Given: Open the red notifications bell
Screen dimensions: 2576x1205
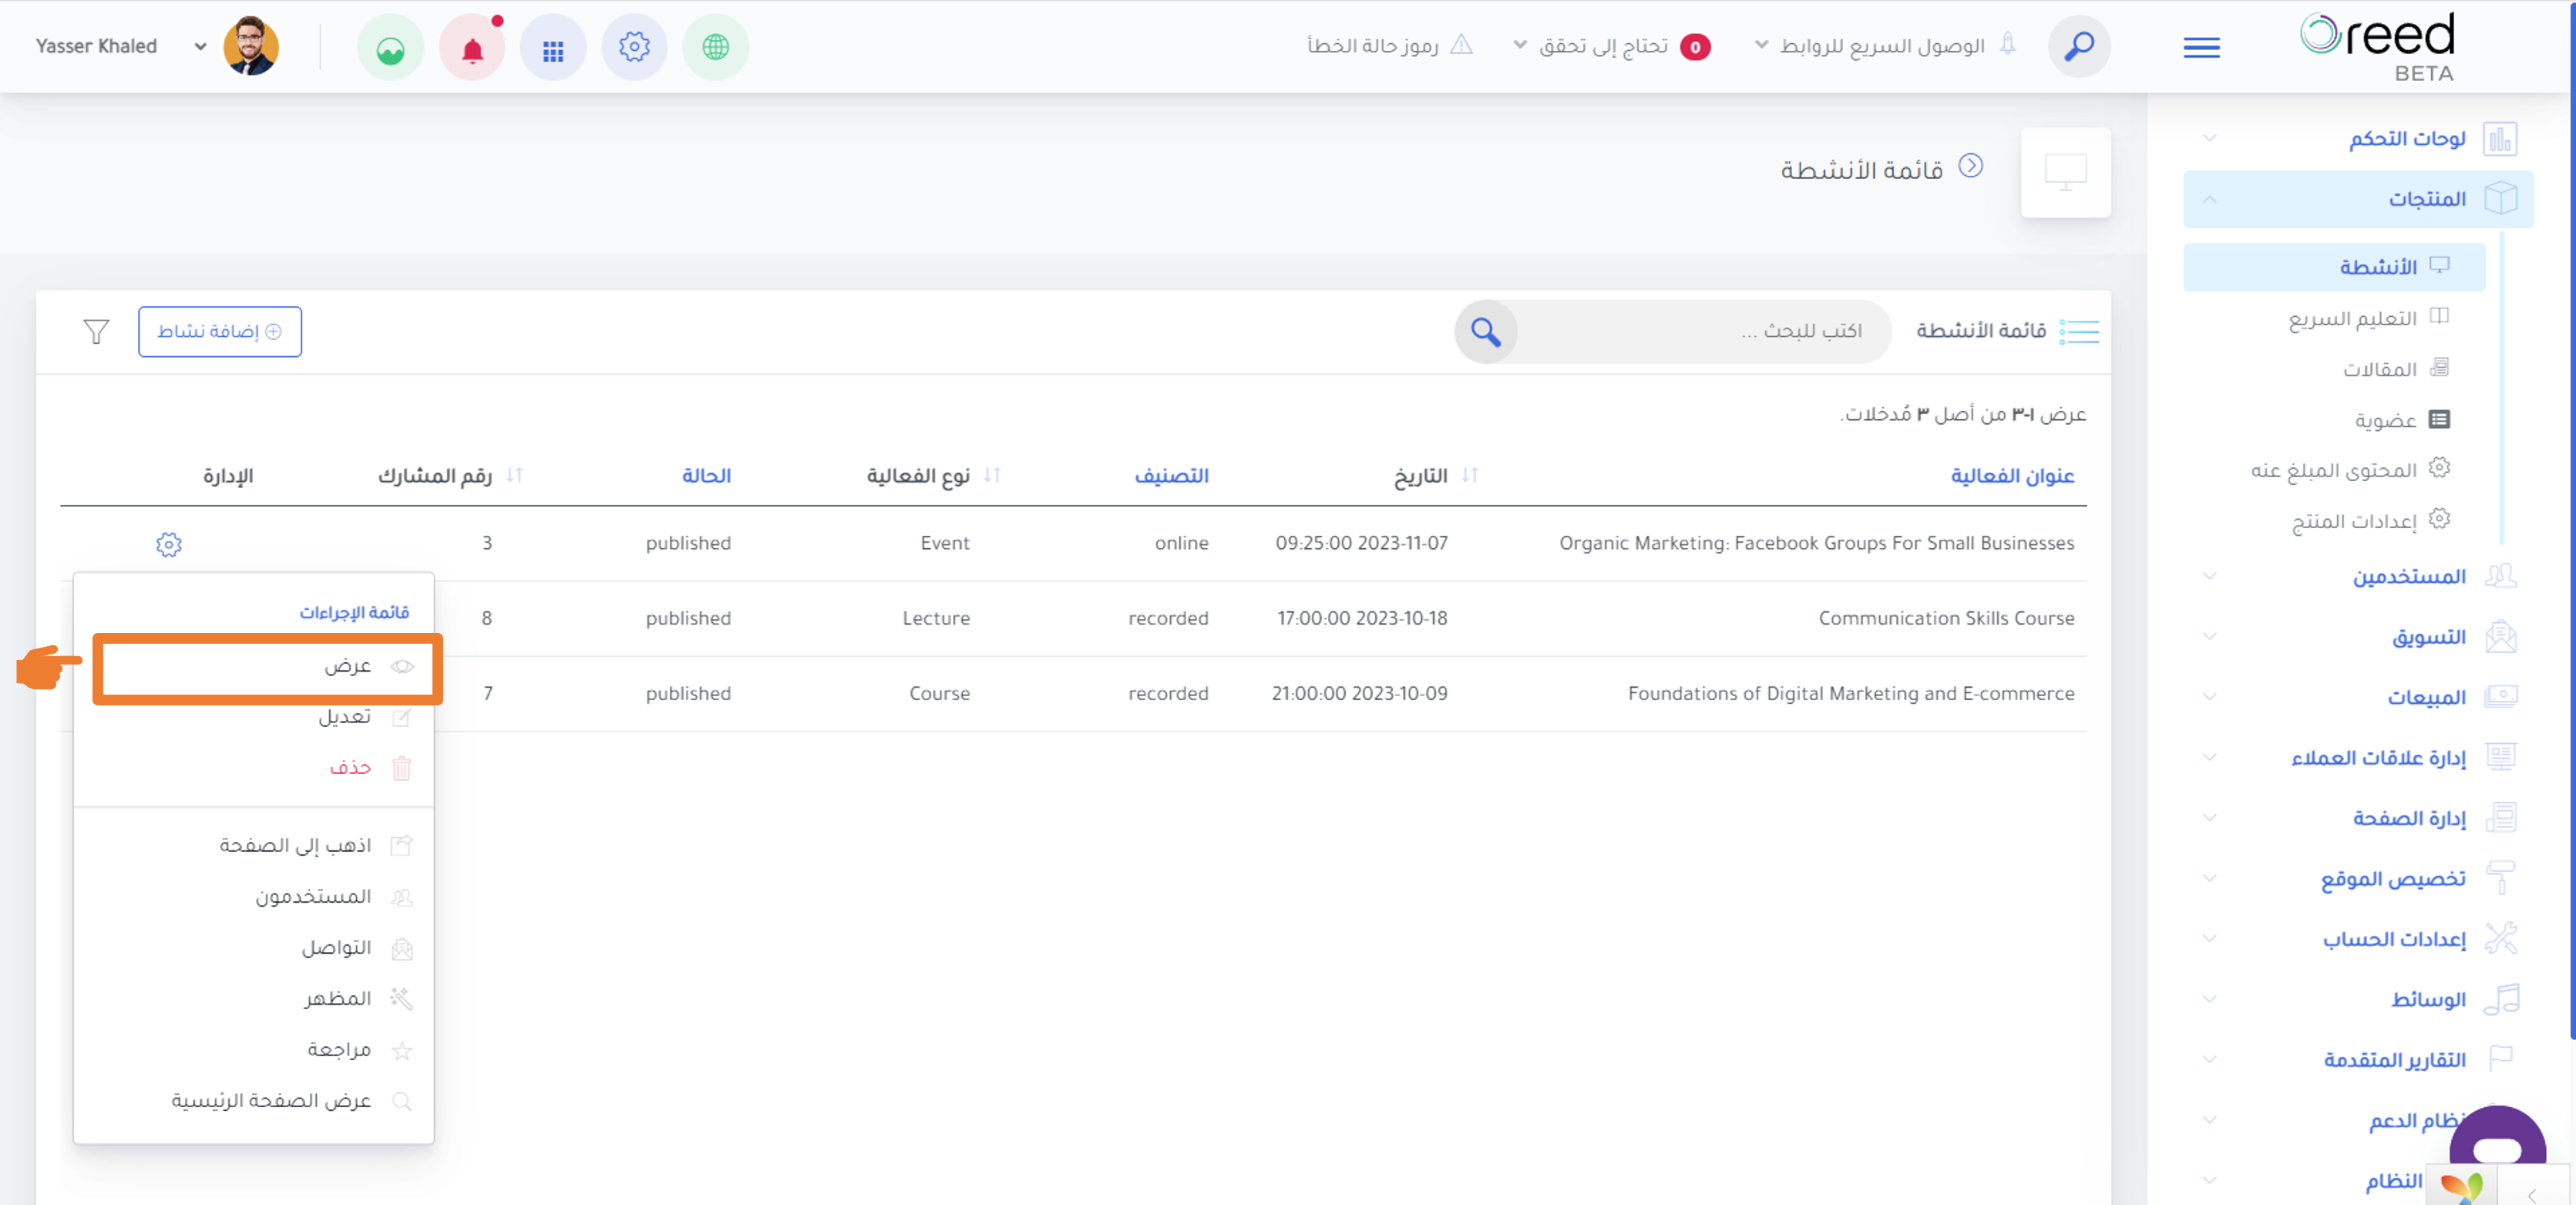Looking at the screenshot, I should click(472, 47).
